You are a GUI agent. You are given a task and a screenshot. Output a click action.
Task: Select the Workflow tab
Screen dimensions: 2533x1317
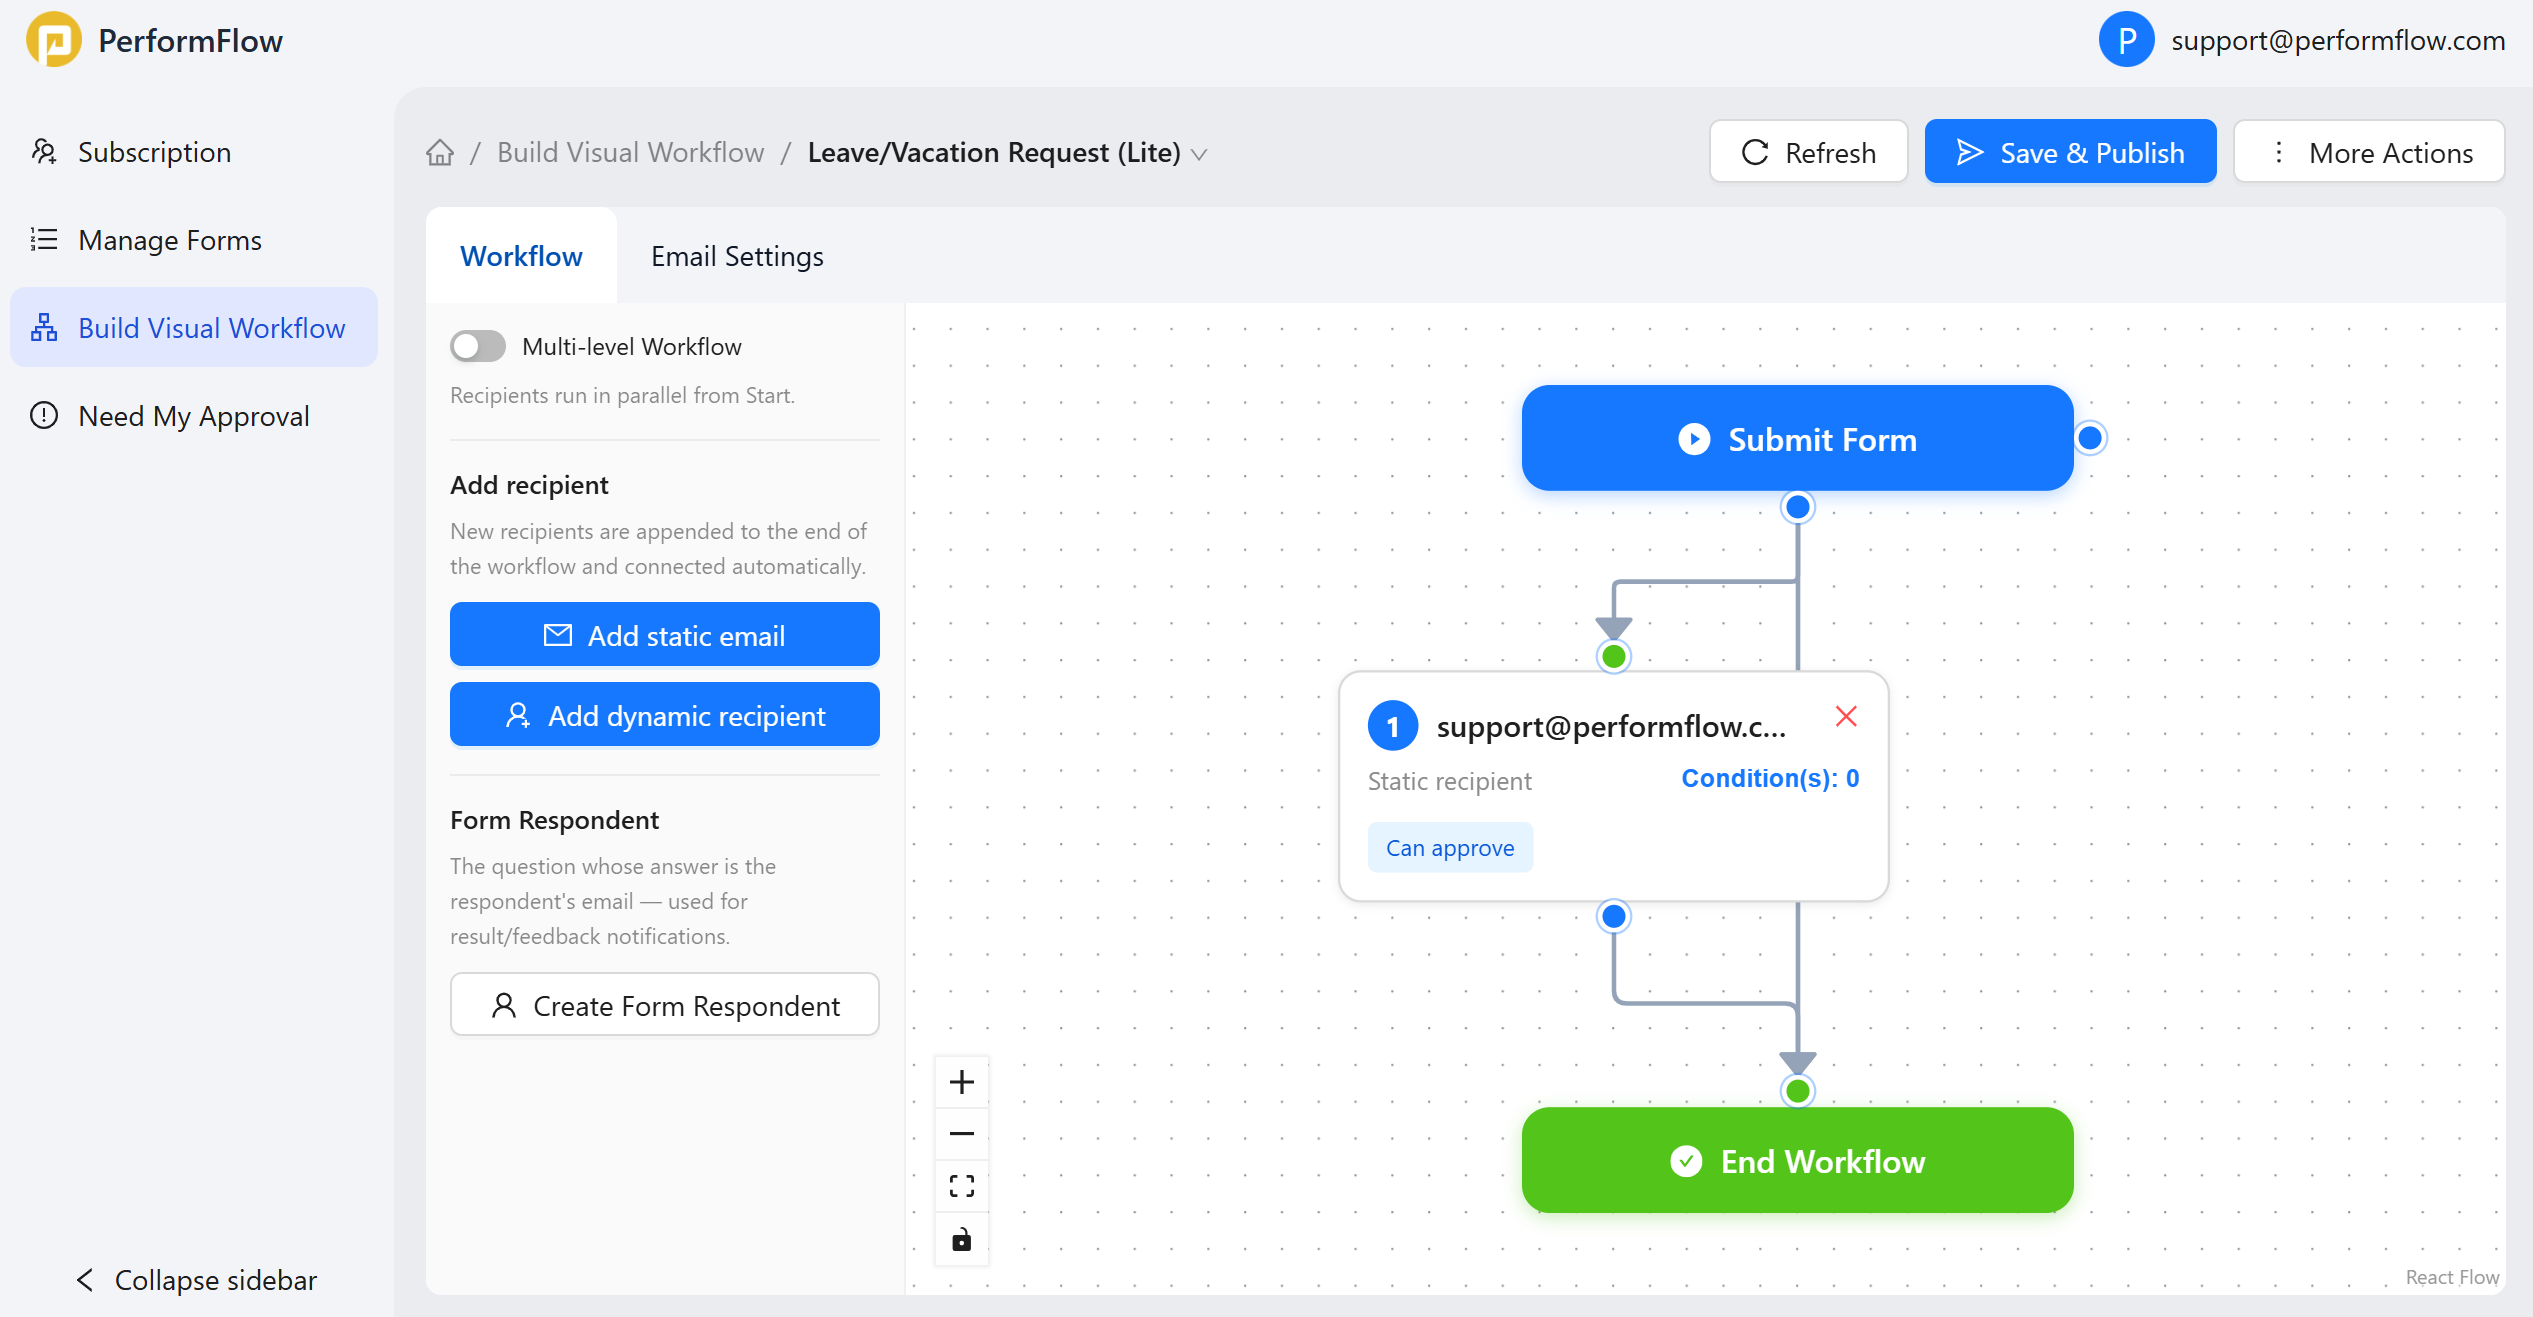(x=521, y=256)
